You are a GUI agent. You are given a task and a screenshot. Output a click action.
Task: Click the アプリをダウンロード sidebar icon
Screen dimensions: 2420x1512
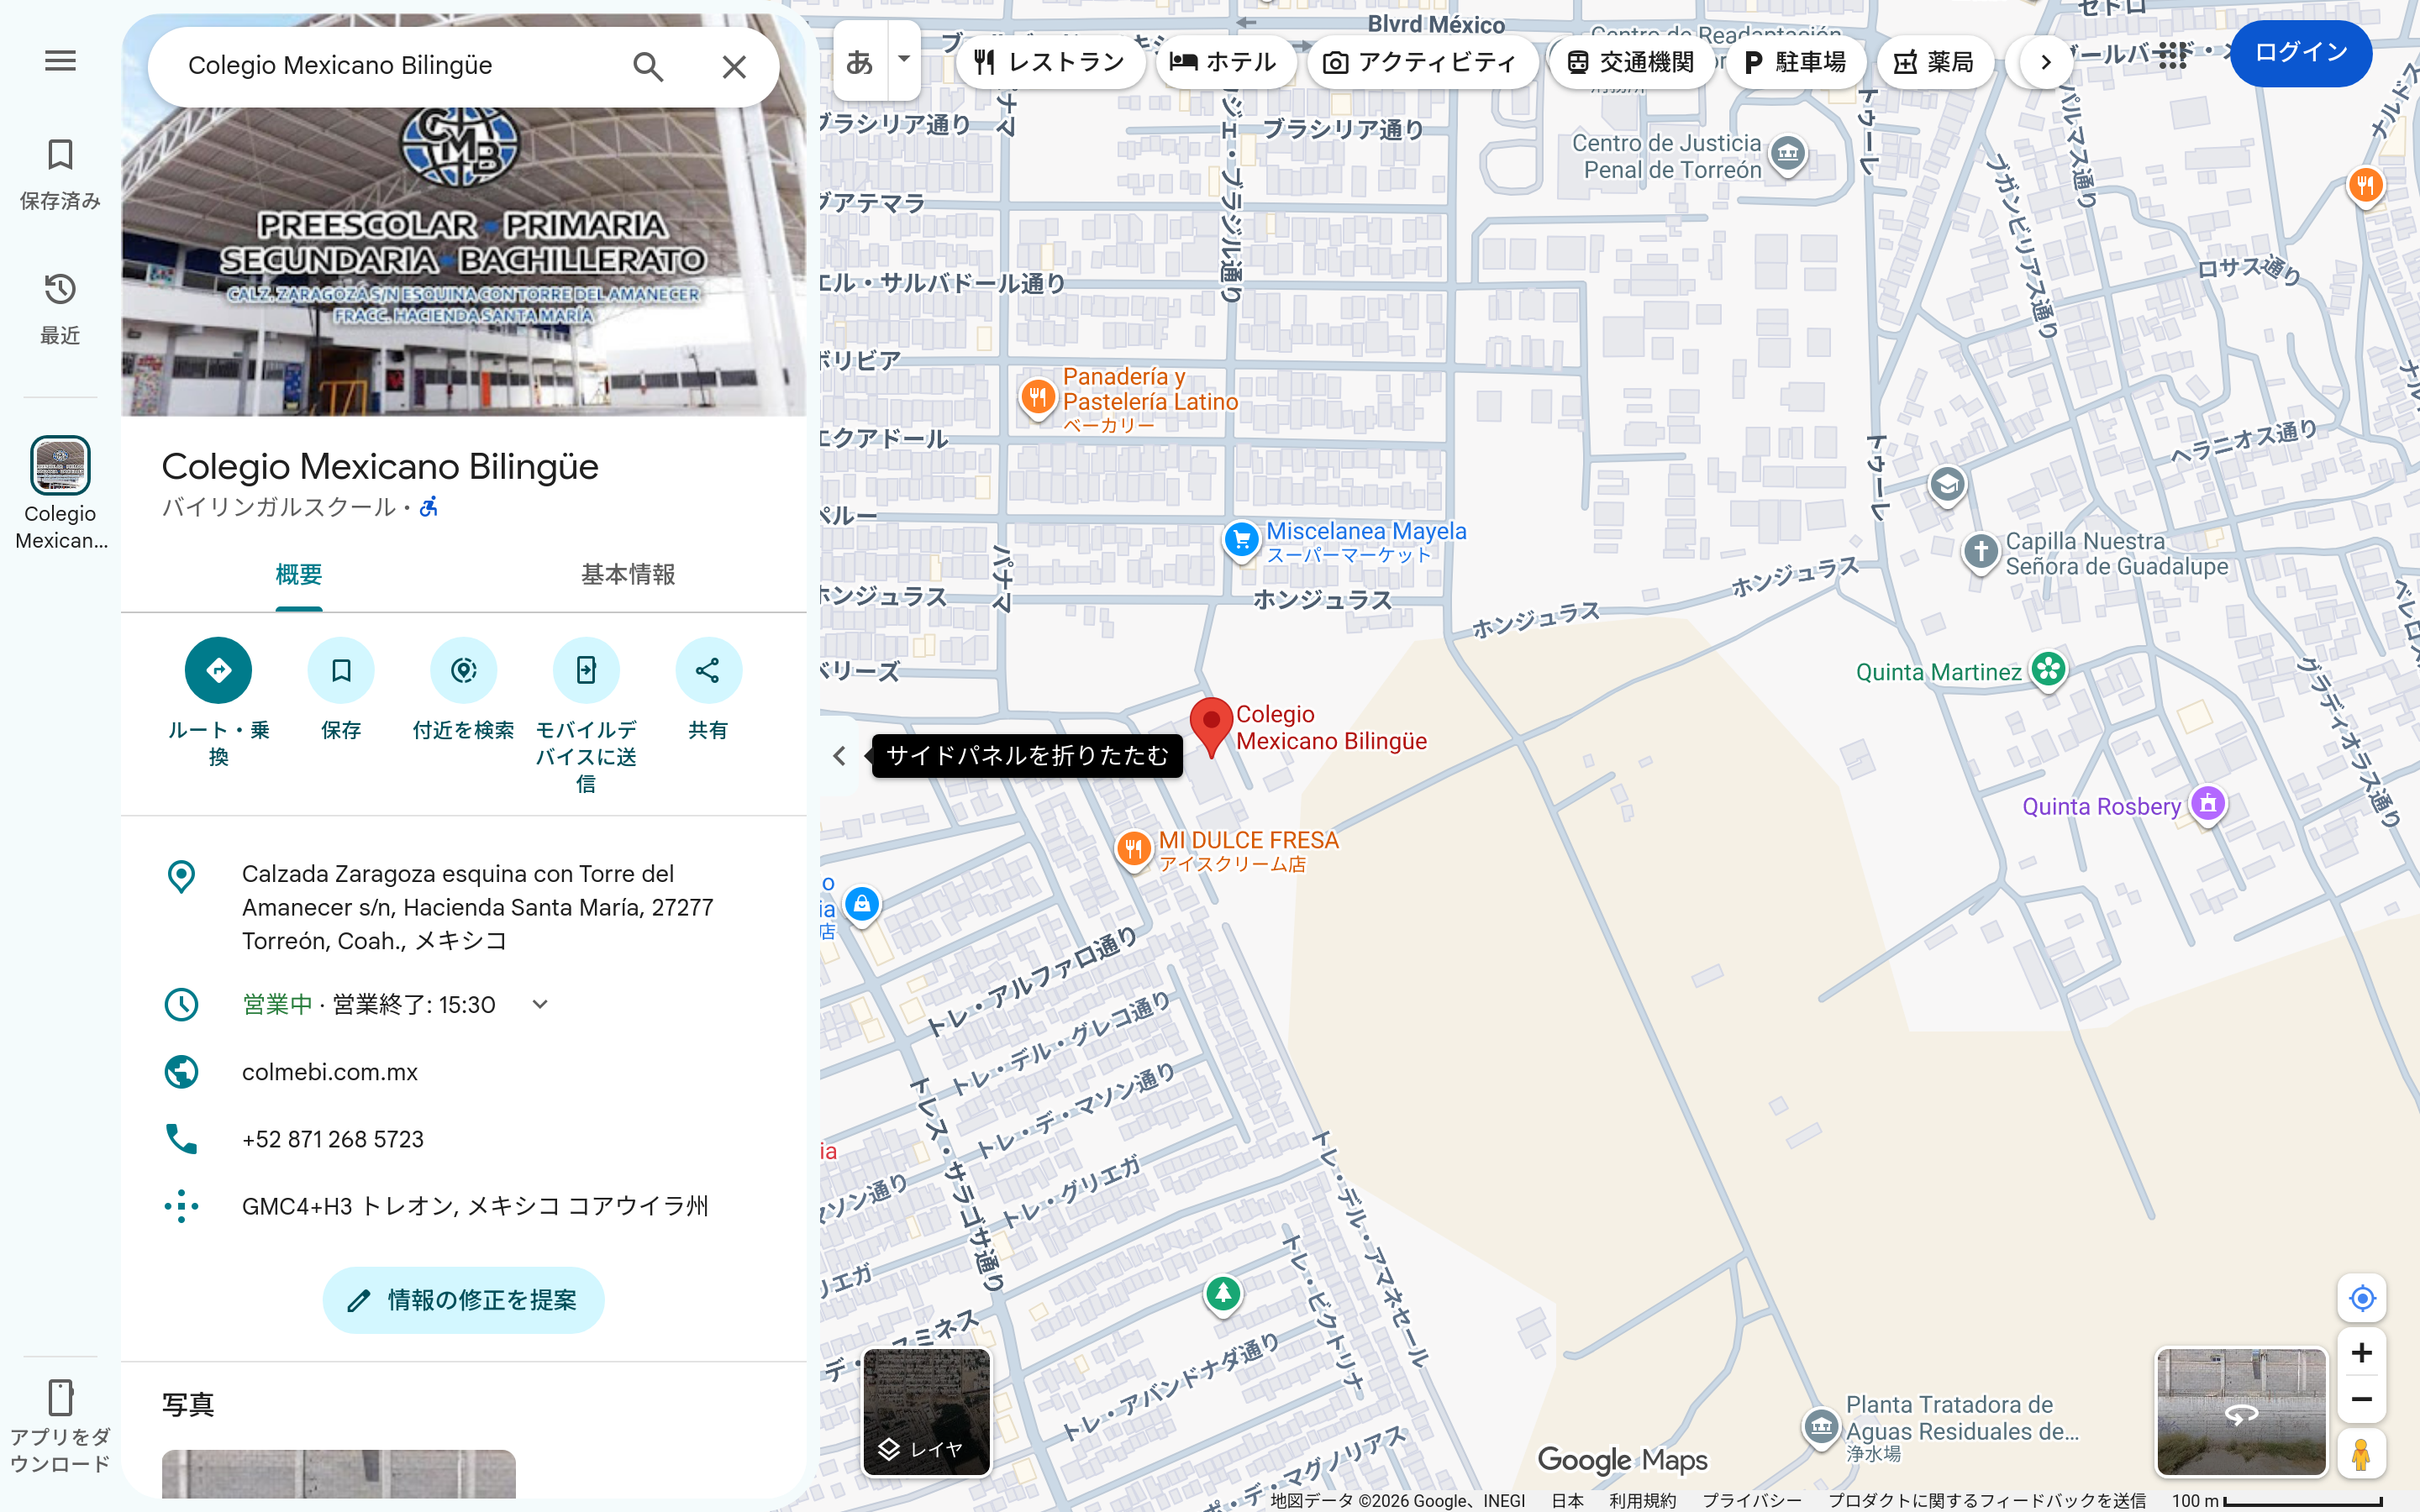pyautogui.click(x=60, y=1426)
